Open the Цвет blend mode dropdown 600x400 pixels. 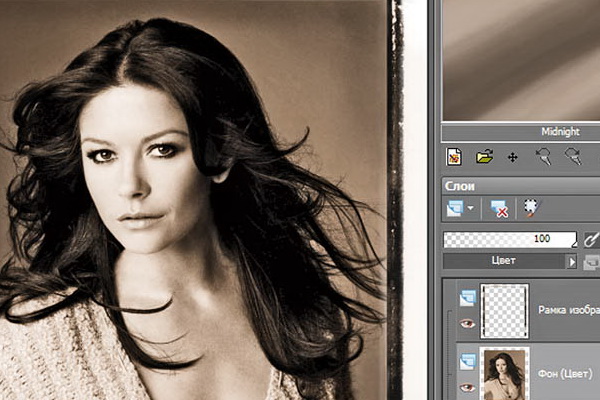pos(504,261)
